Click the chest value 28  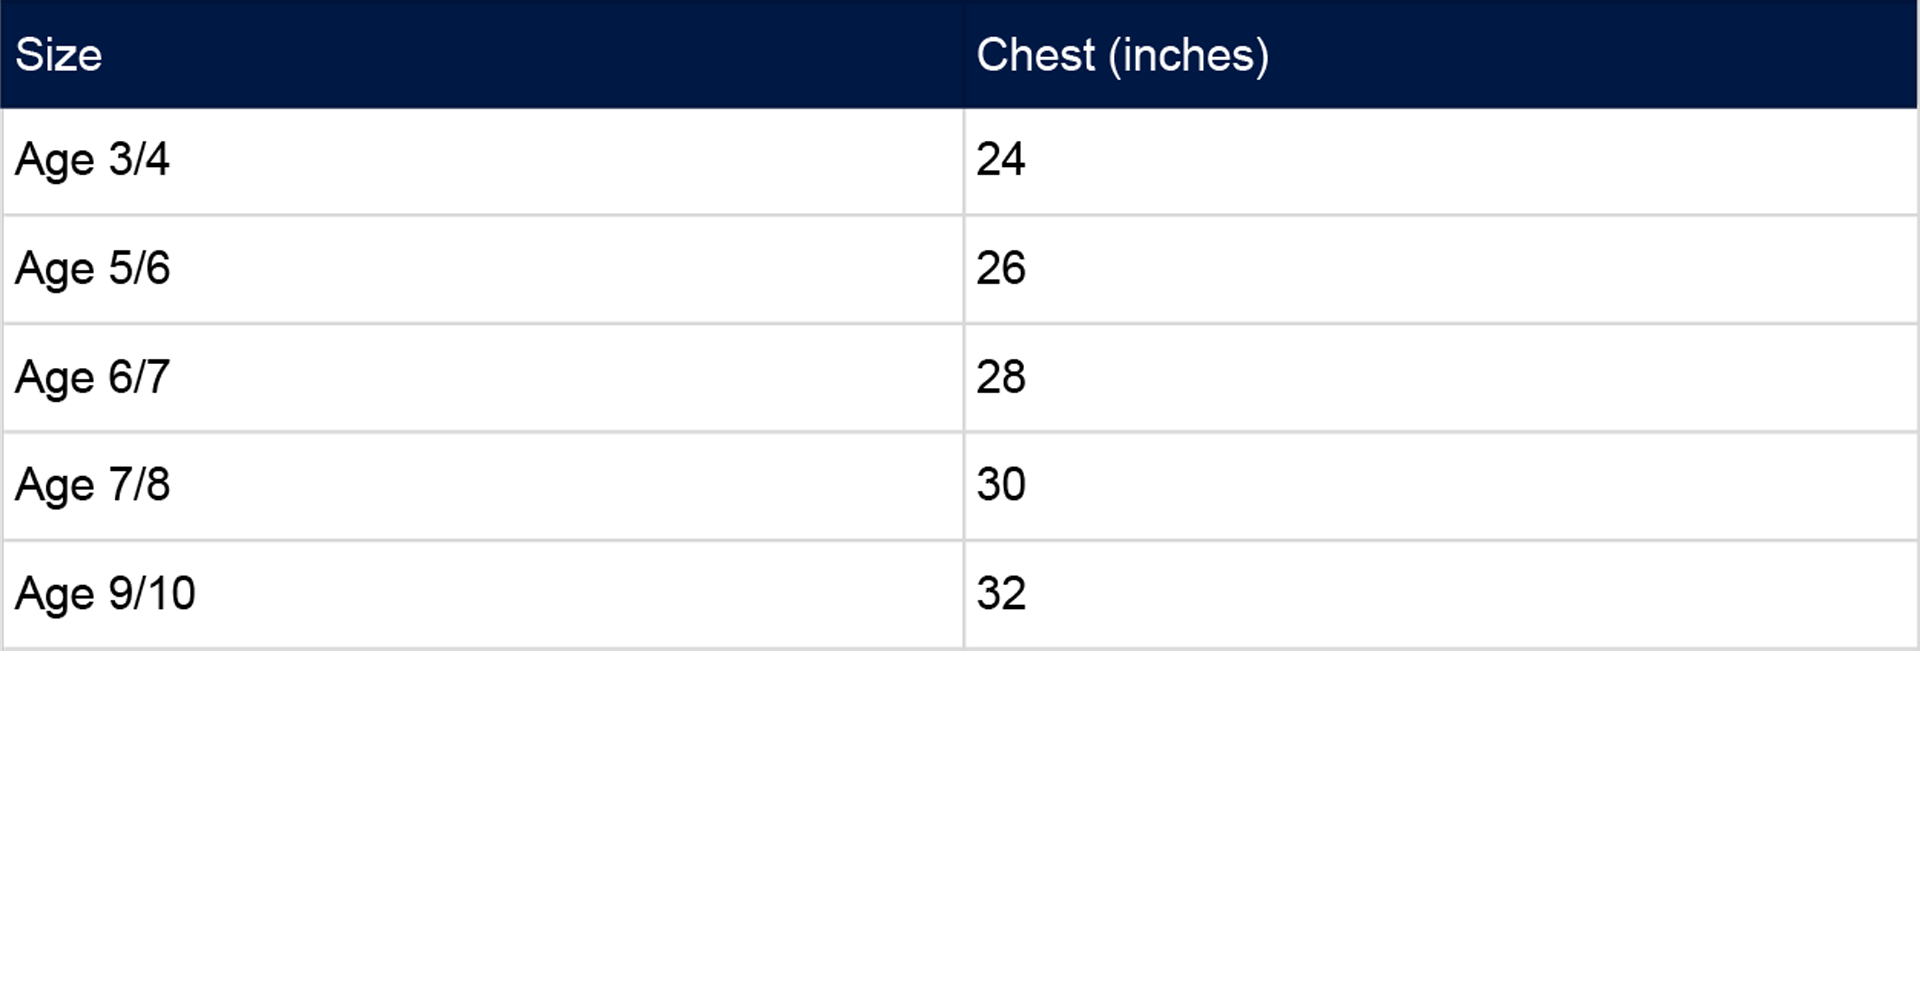pos(1001,377)
